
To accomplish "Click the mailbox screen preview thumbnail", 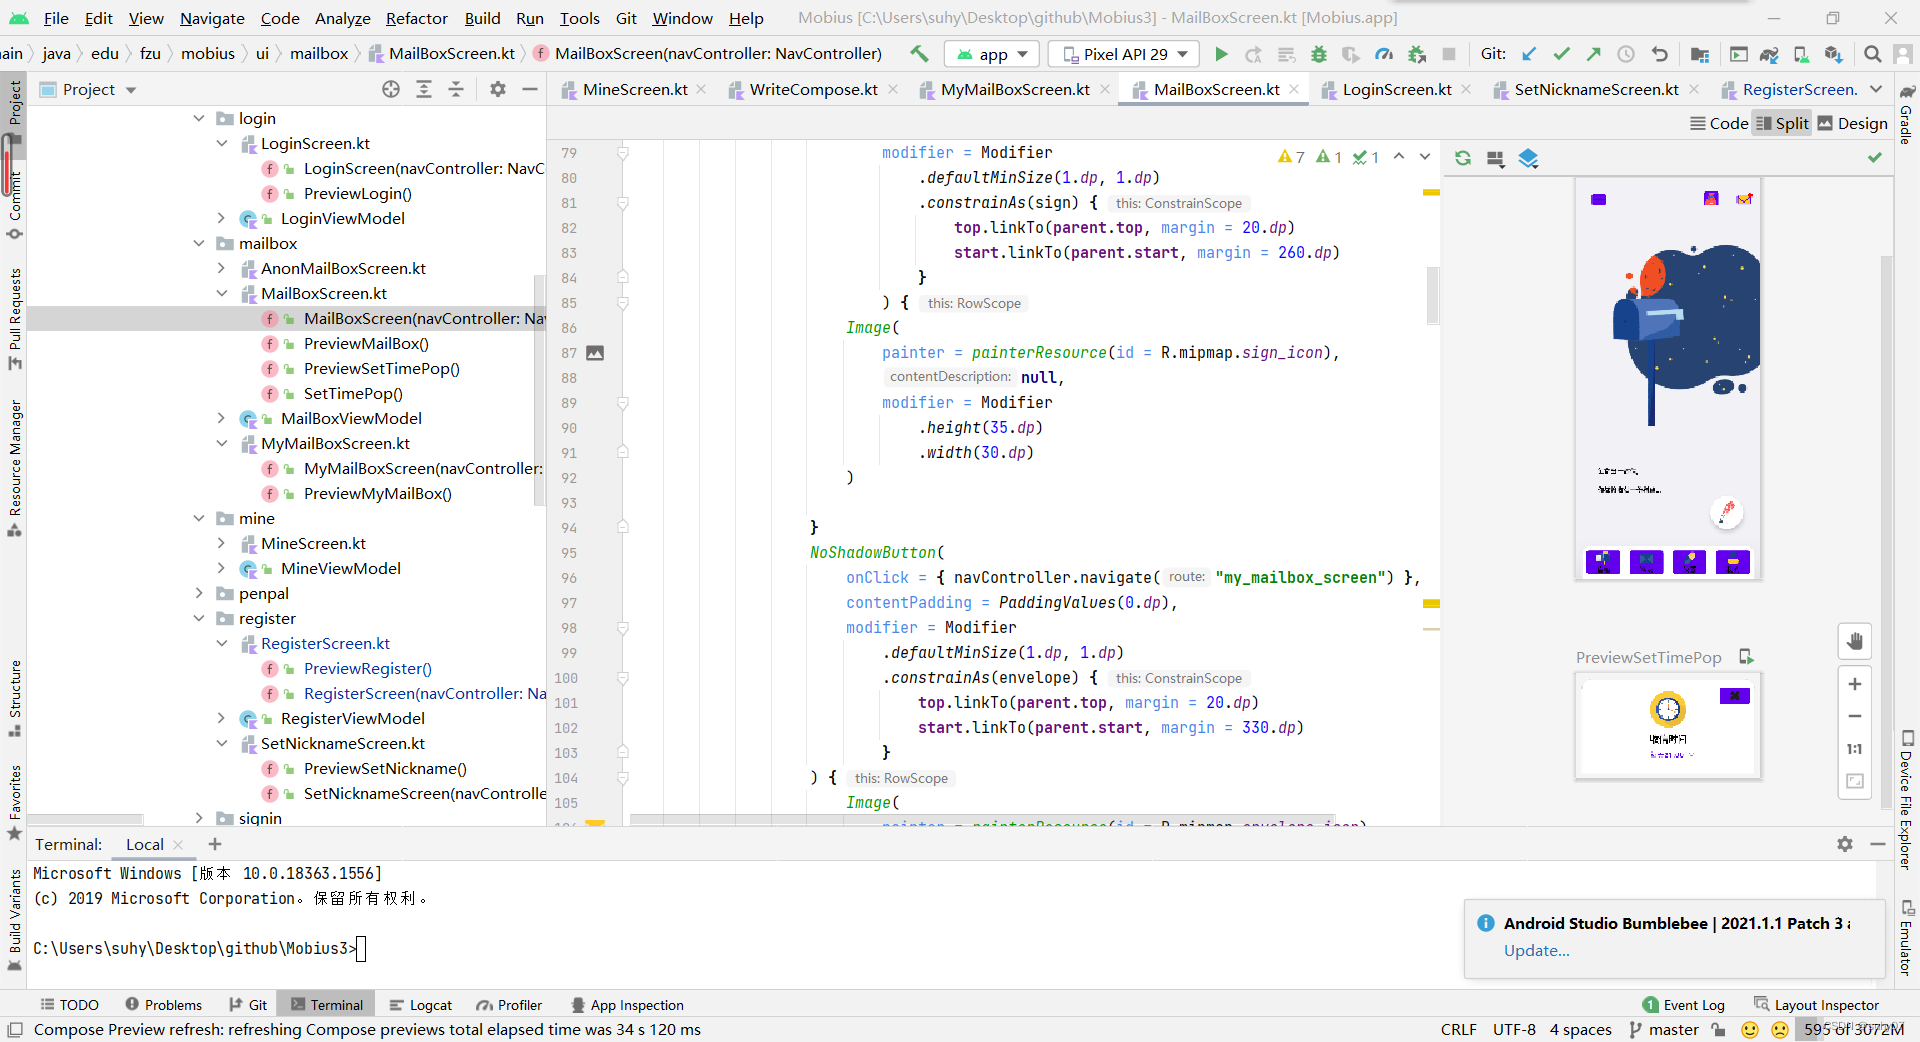I will pyautogui.click(x=1668, y=379).
